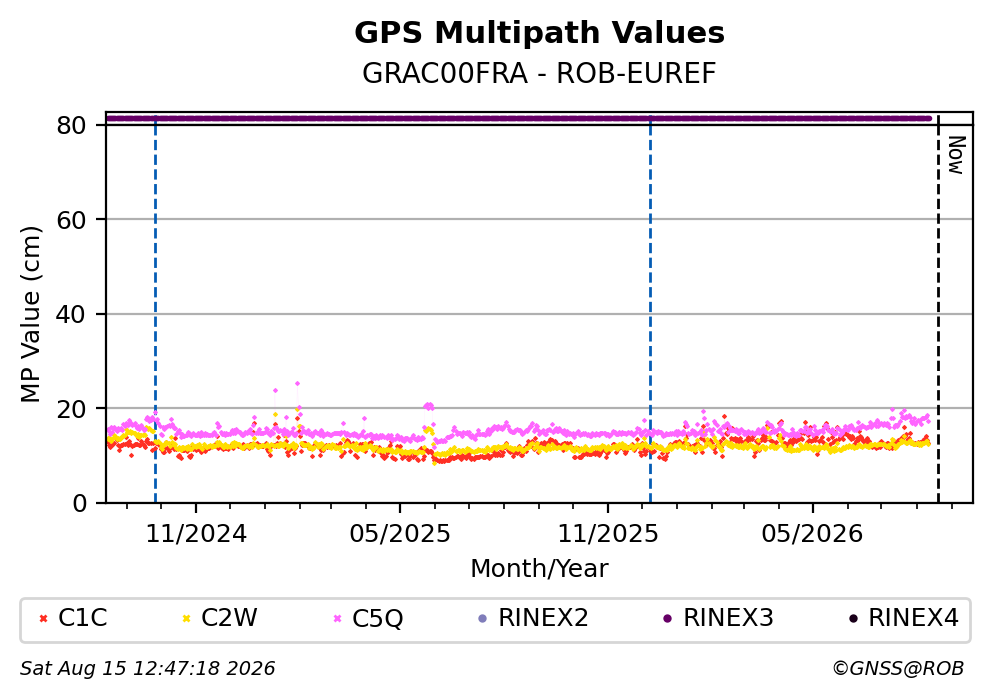Select the C5Q legend label
The width and height of the screenshot is (992, 699).
tap(378, 618)
